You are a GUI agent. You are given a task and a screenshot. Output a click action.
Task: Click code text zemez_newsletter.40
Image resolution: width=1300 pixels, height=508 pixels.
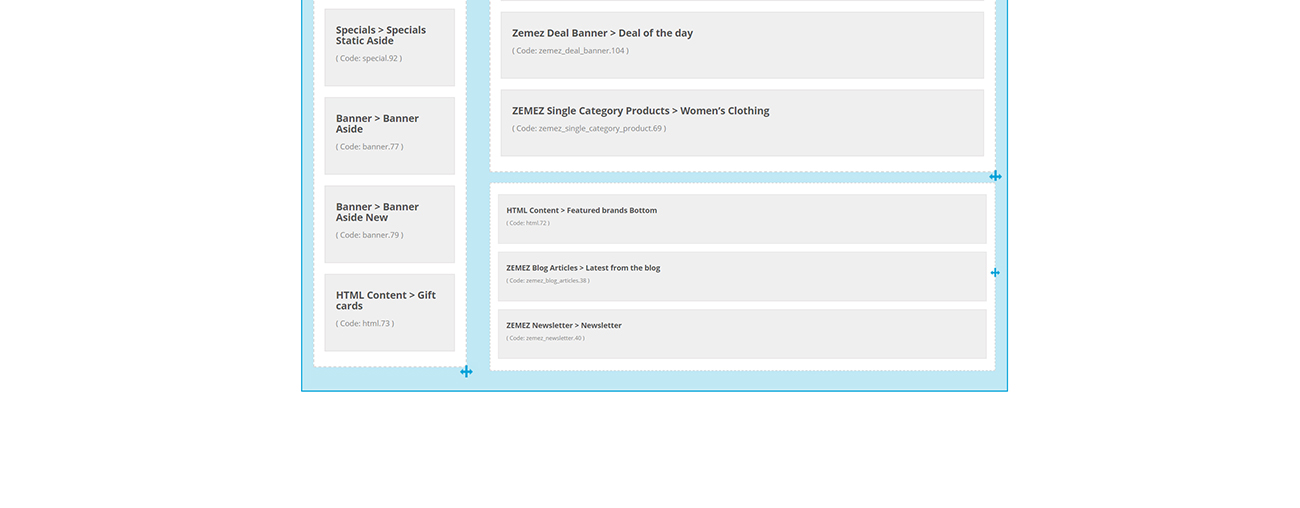click(x=545, y=338)
